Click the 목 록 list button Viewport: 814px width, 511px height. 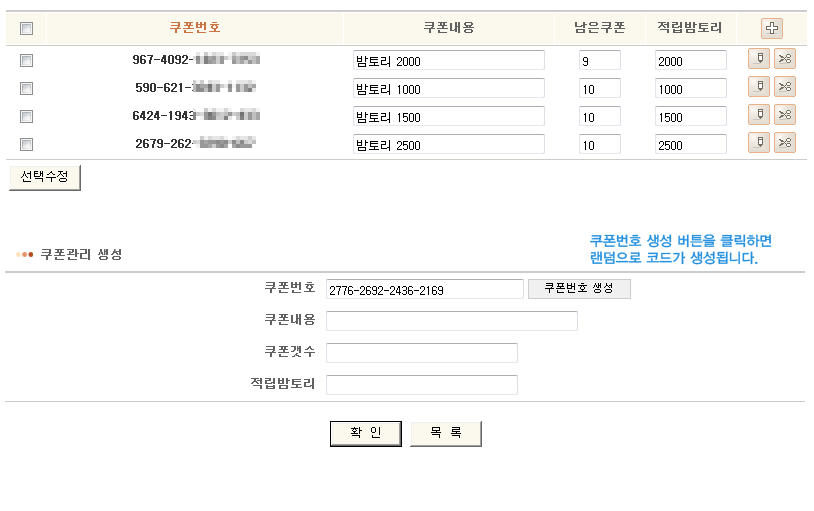pos(445,433)
